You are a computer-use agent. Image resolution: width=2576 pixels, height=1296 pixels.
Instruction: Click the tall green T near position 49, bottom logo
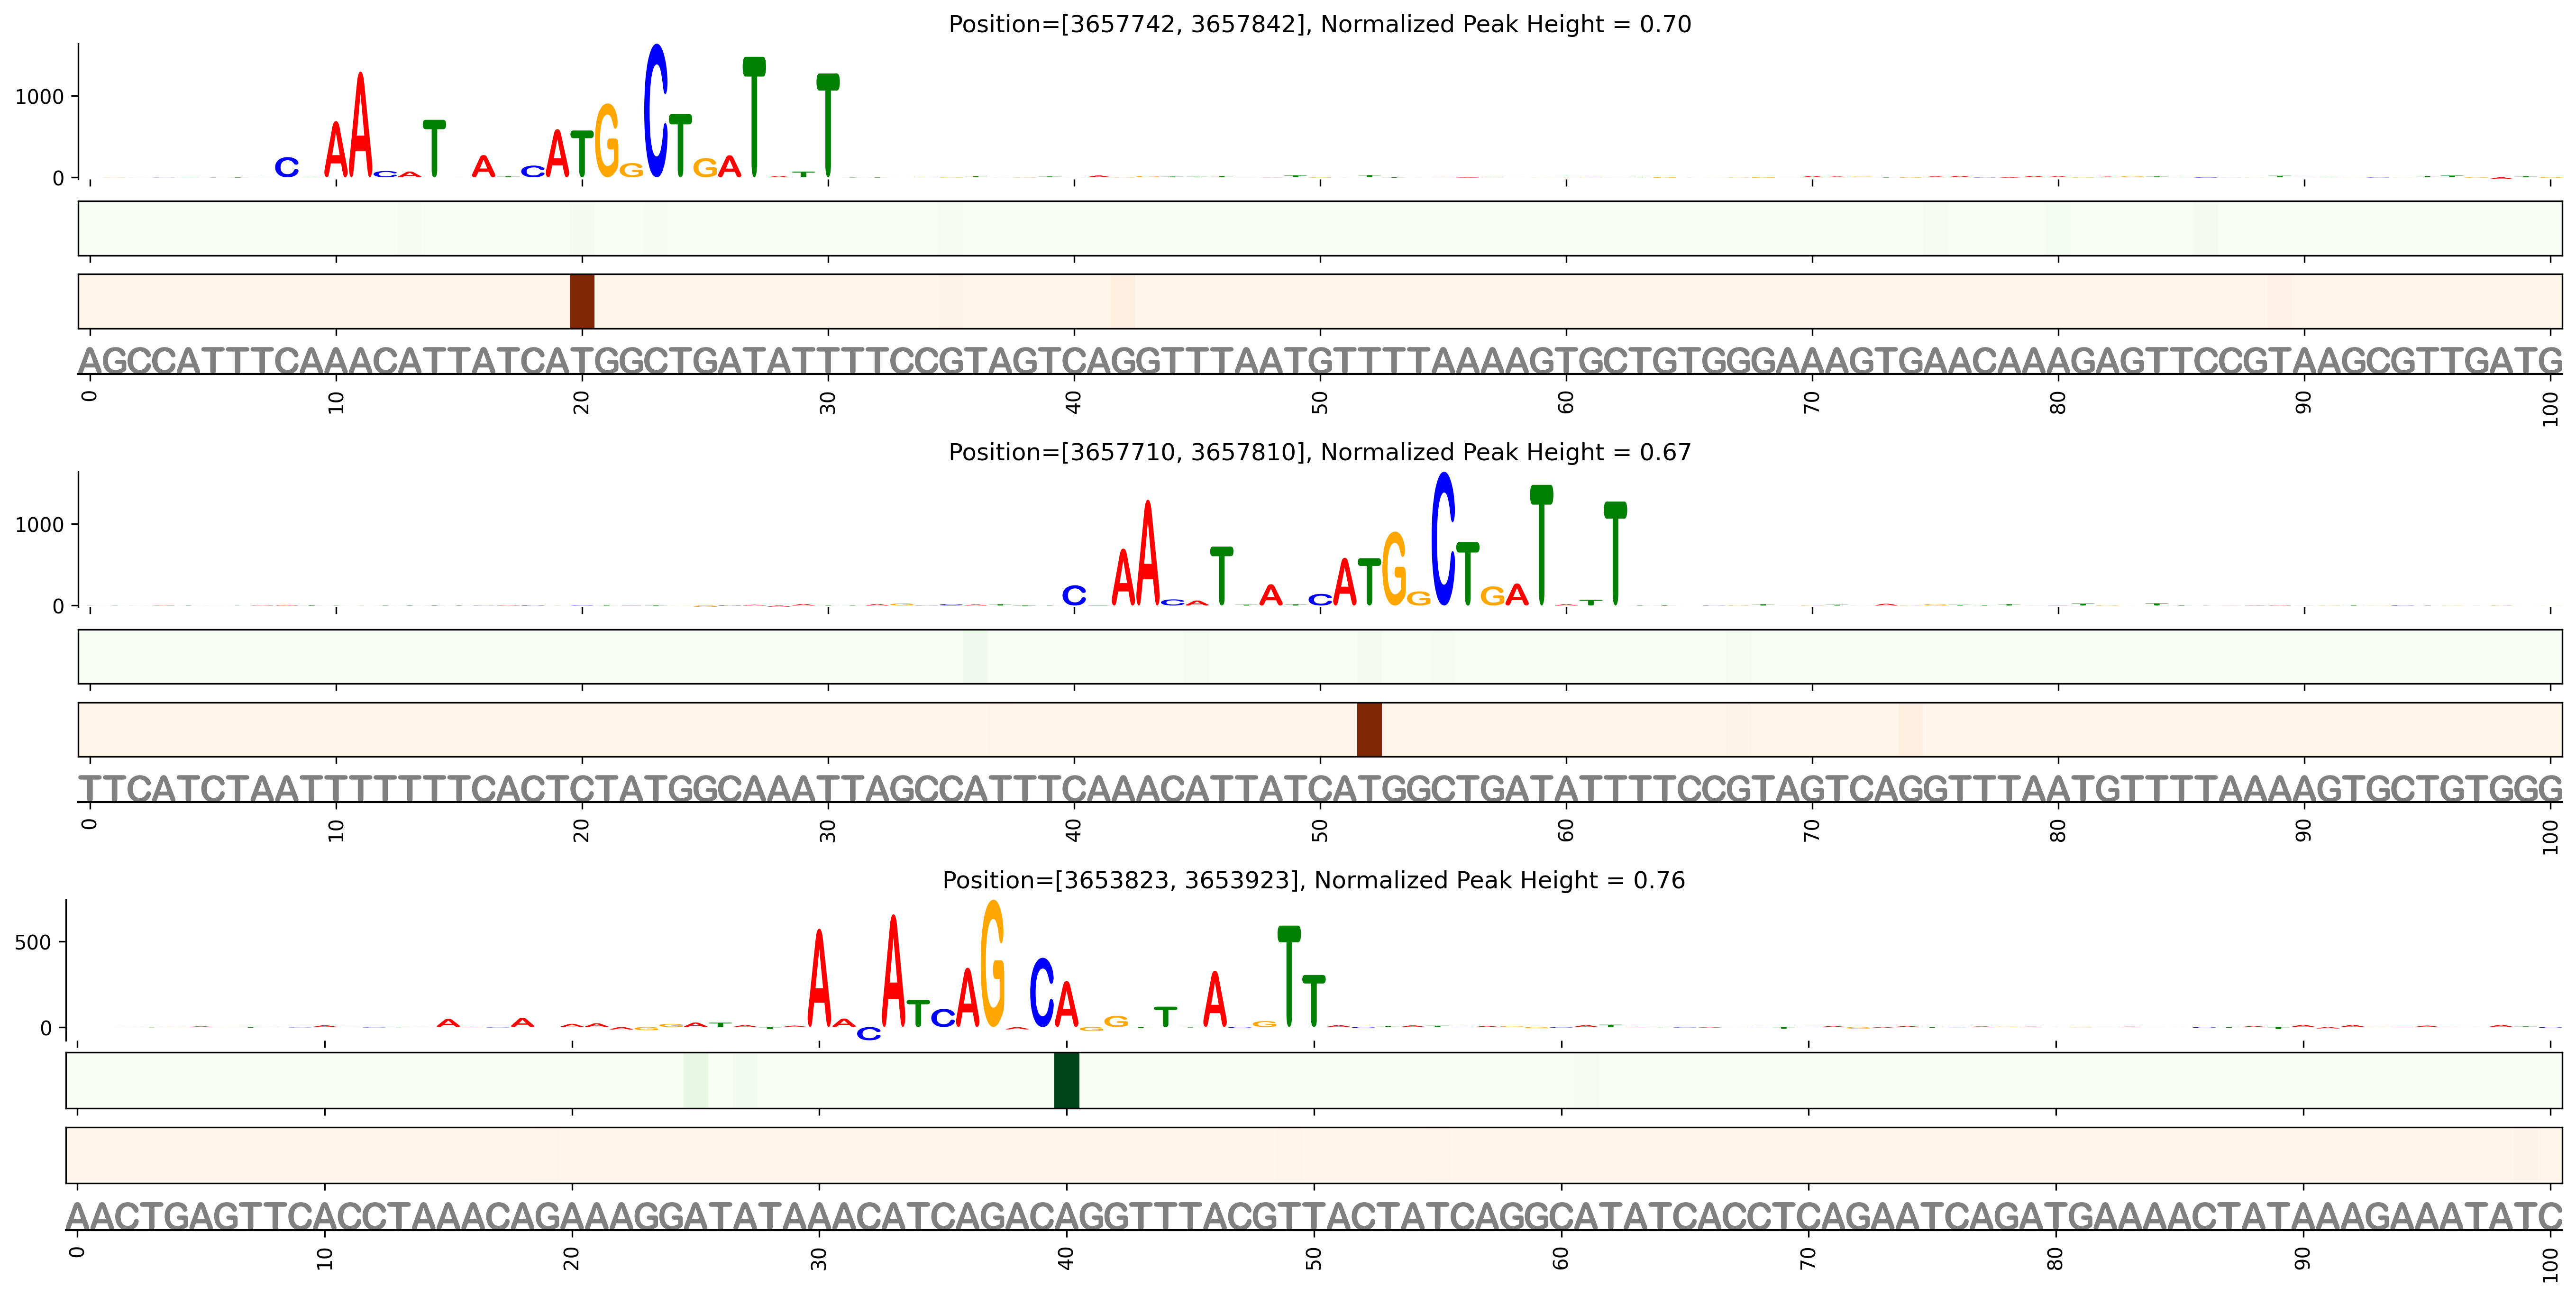[x=1289, y=976]
